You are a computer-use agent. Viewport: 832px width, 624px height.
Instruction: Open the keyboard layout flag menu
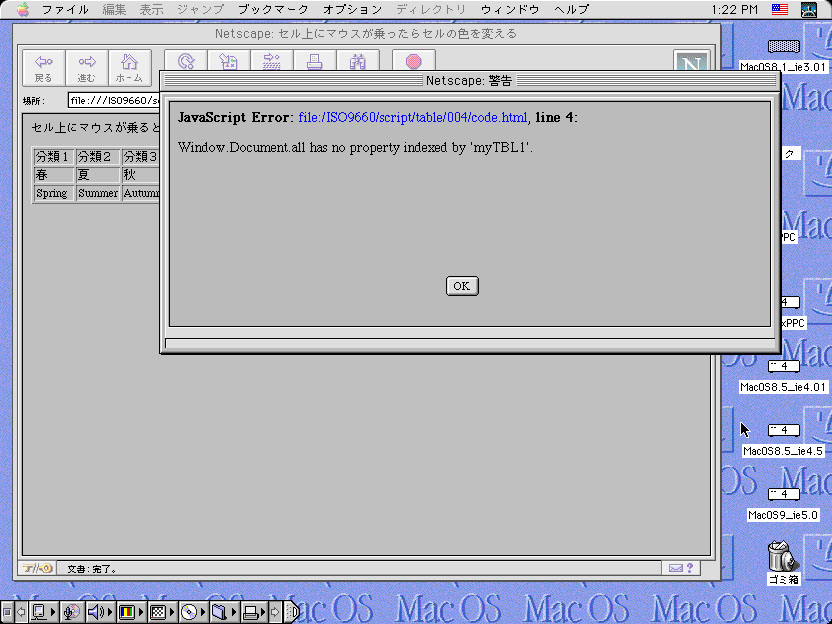point(779,10)
